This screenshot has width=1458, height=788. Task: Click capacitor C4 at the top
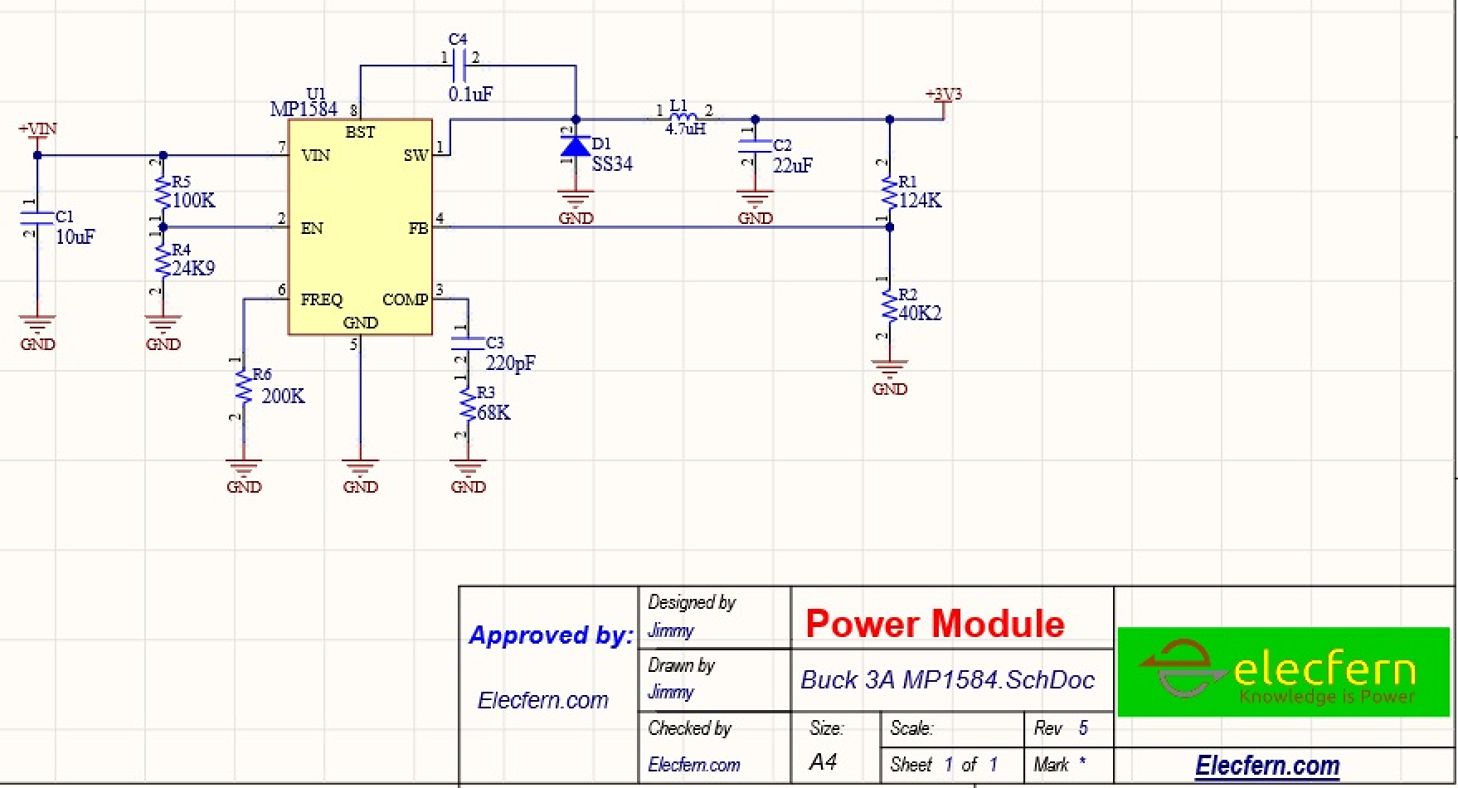click(458, 63)
